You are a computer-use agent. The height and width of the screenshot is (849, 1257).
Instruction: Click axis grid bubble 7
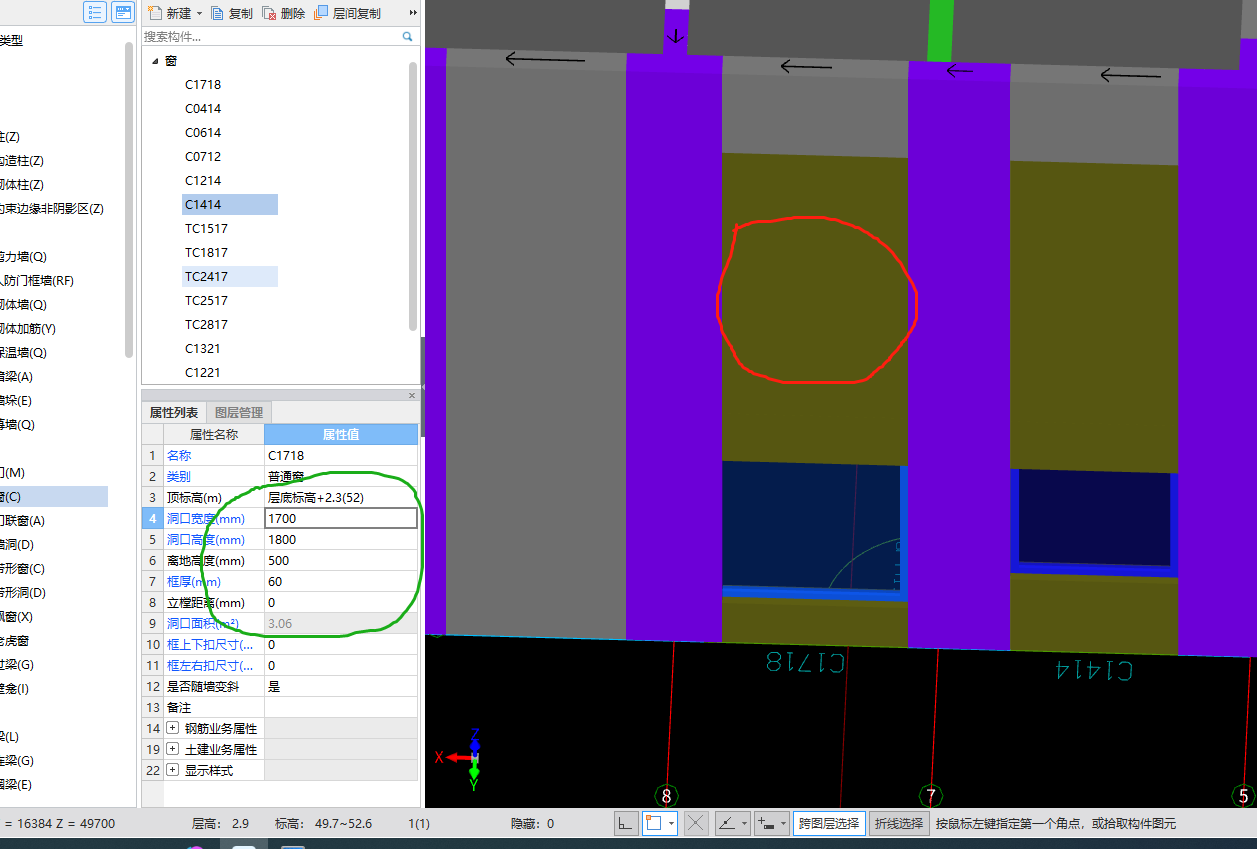(931, 796)
